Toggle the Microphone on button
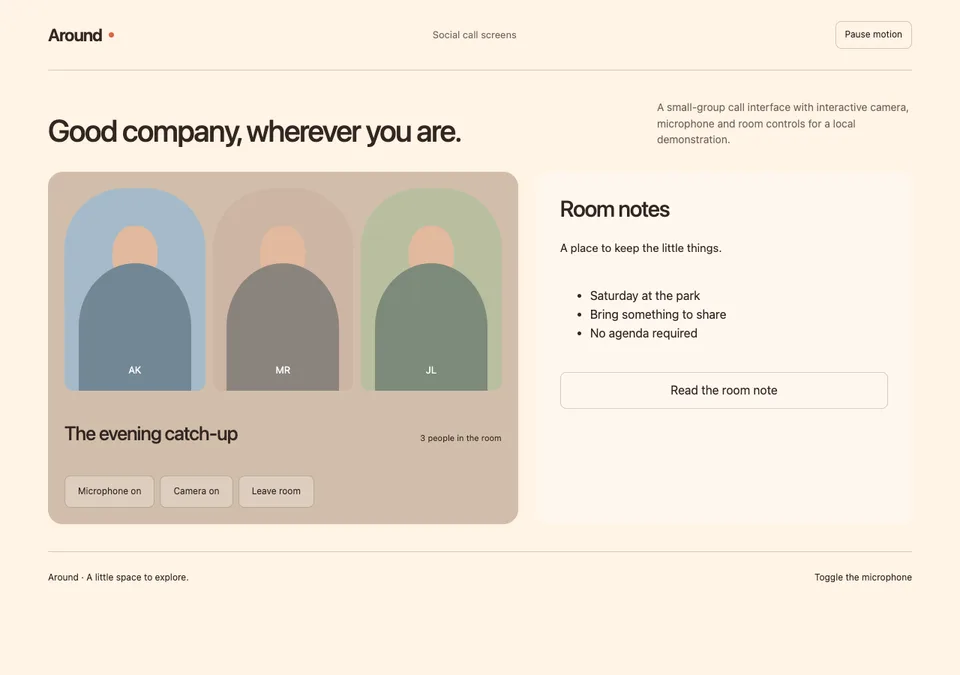The width and height of the screenshot is (960, 675). [x=110, y=491]
